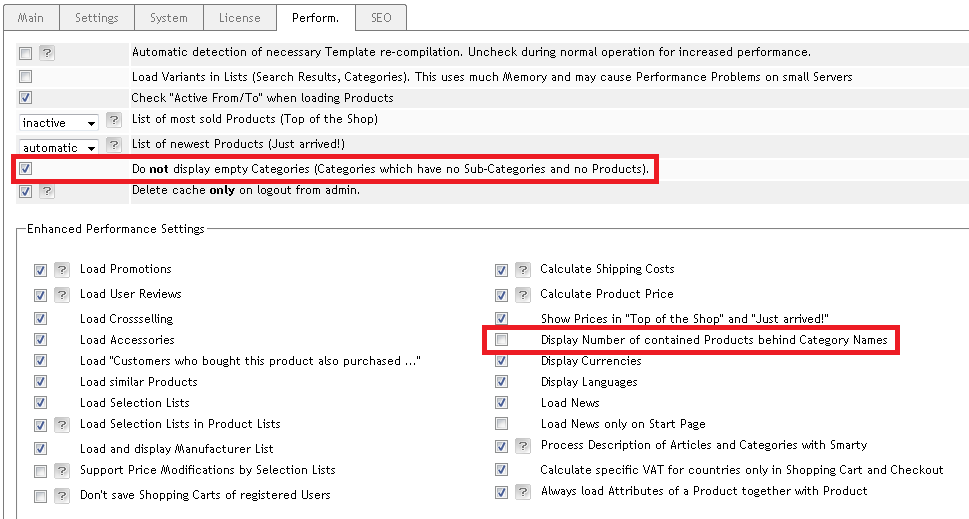Open help for Support Price Modifications by Selection Lists
The height and width of the screenshot is (519, 969).
pos(61,471)
